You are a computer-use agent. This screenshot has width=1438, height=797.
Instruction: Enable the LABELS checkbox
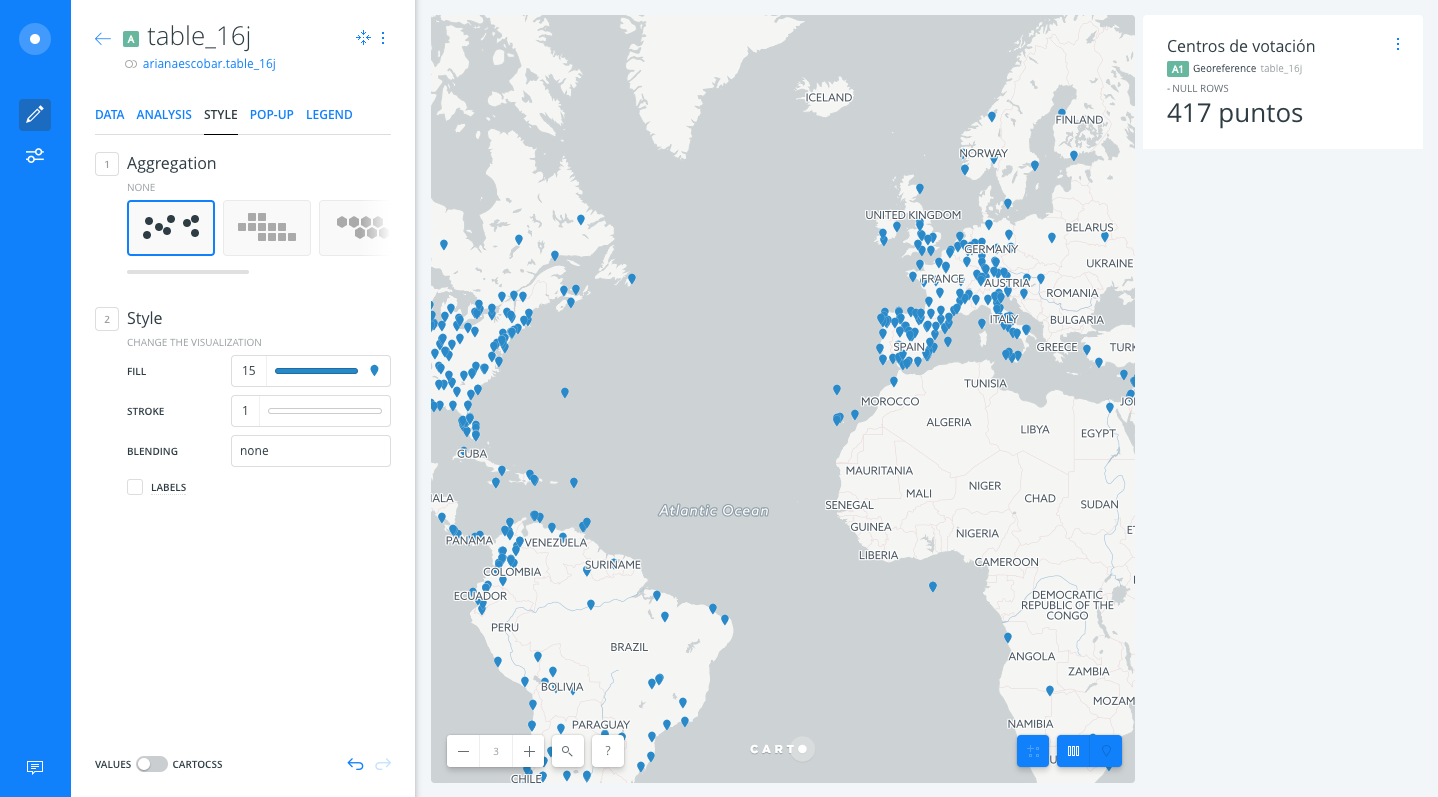(135, 487)
